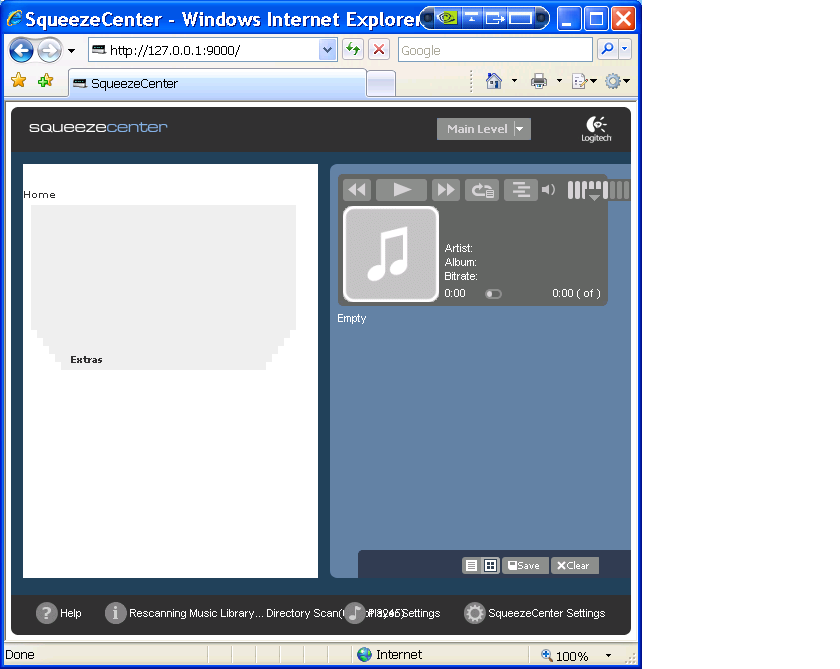Toggle the shuffle mode icon
This screenshot has height=669, width=840.
[x=520, y=190]
